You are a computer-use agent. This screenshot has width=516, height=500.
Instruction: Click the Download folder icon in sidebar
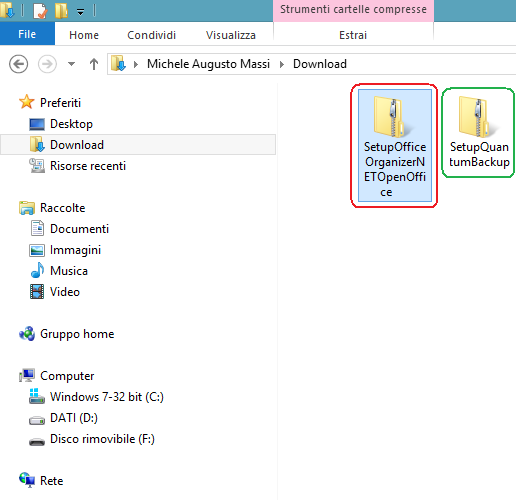[37, 144]
